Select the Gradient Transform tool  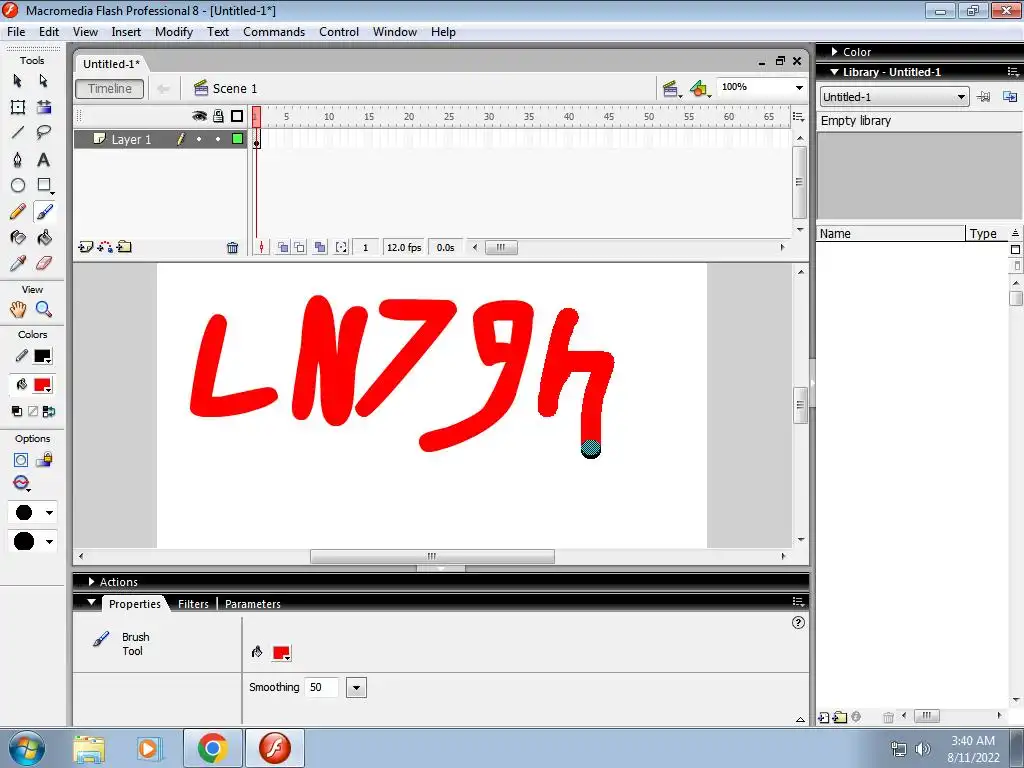point(44,107)
